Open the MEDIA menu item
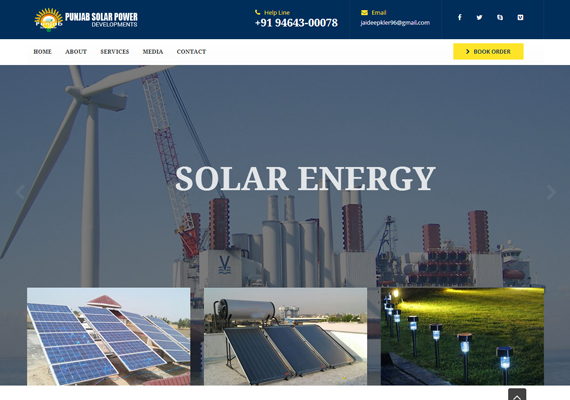The image size is (570, 400). tap(153, 52)
